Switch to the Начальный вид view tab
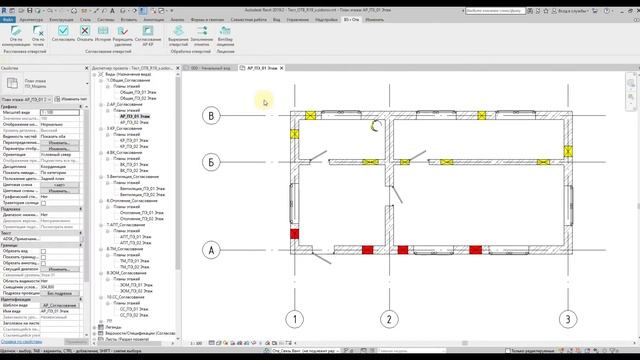The image size is (640, 360). click(x=210, y=68)
